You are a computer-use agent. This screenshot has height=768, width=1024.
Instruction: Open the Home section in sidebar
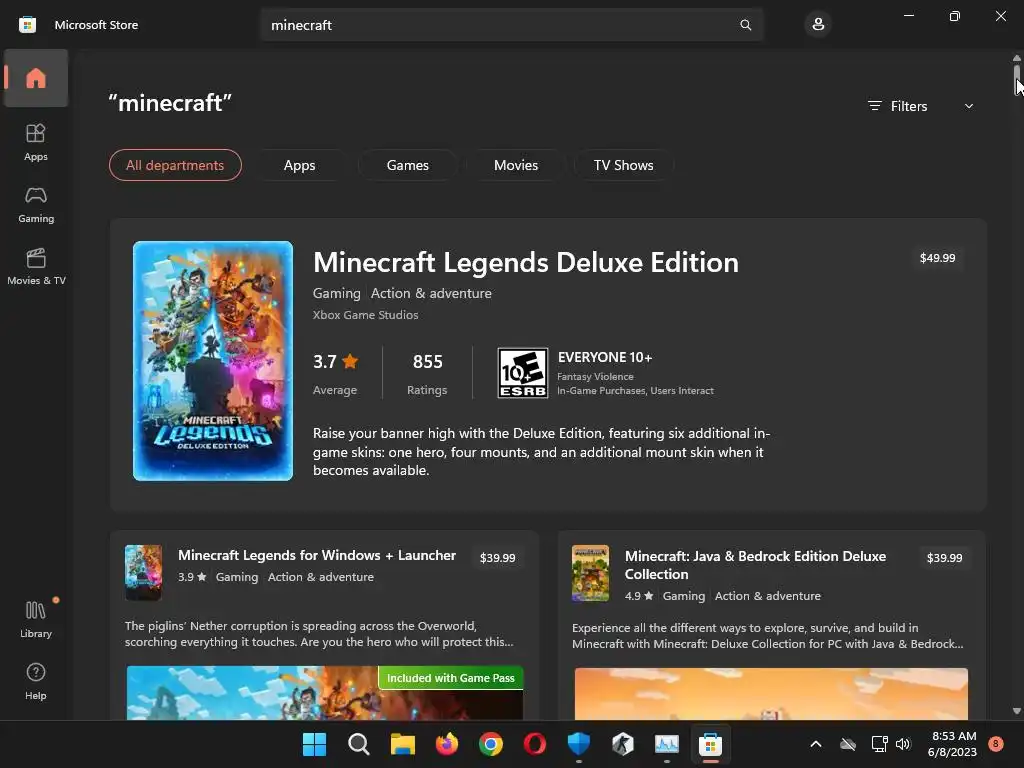(x=36, y=78)
